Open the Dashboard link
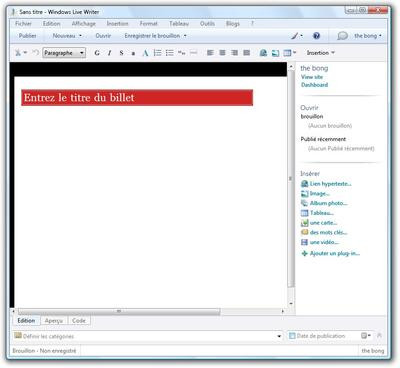 coord(315,85)
